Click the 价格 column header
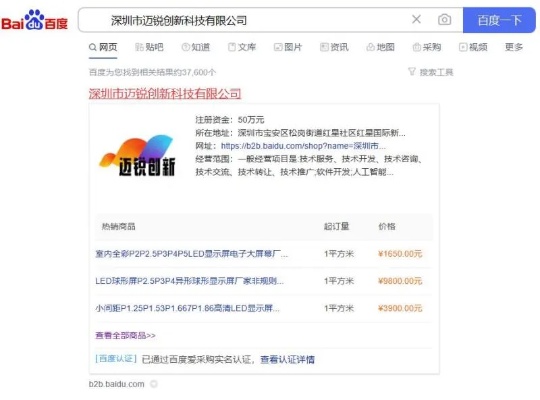Image resolution: width=540 pixels, height=400 pixels. tap(387, 226)
